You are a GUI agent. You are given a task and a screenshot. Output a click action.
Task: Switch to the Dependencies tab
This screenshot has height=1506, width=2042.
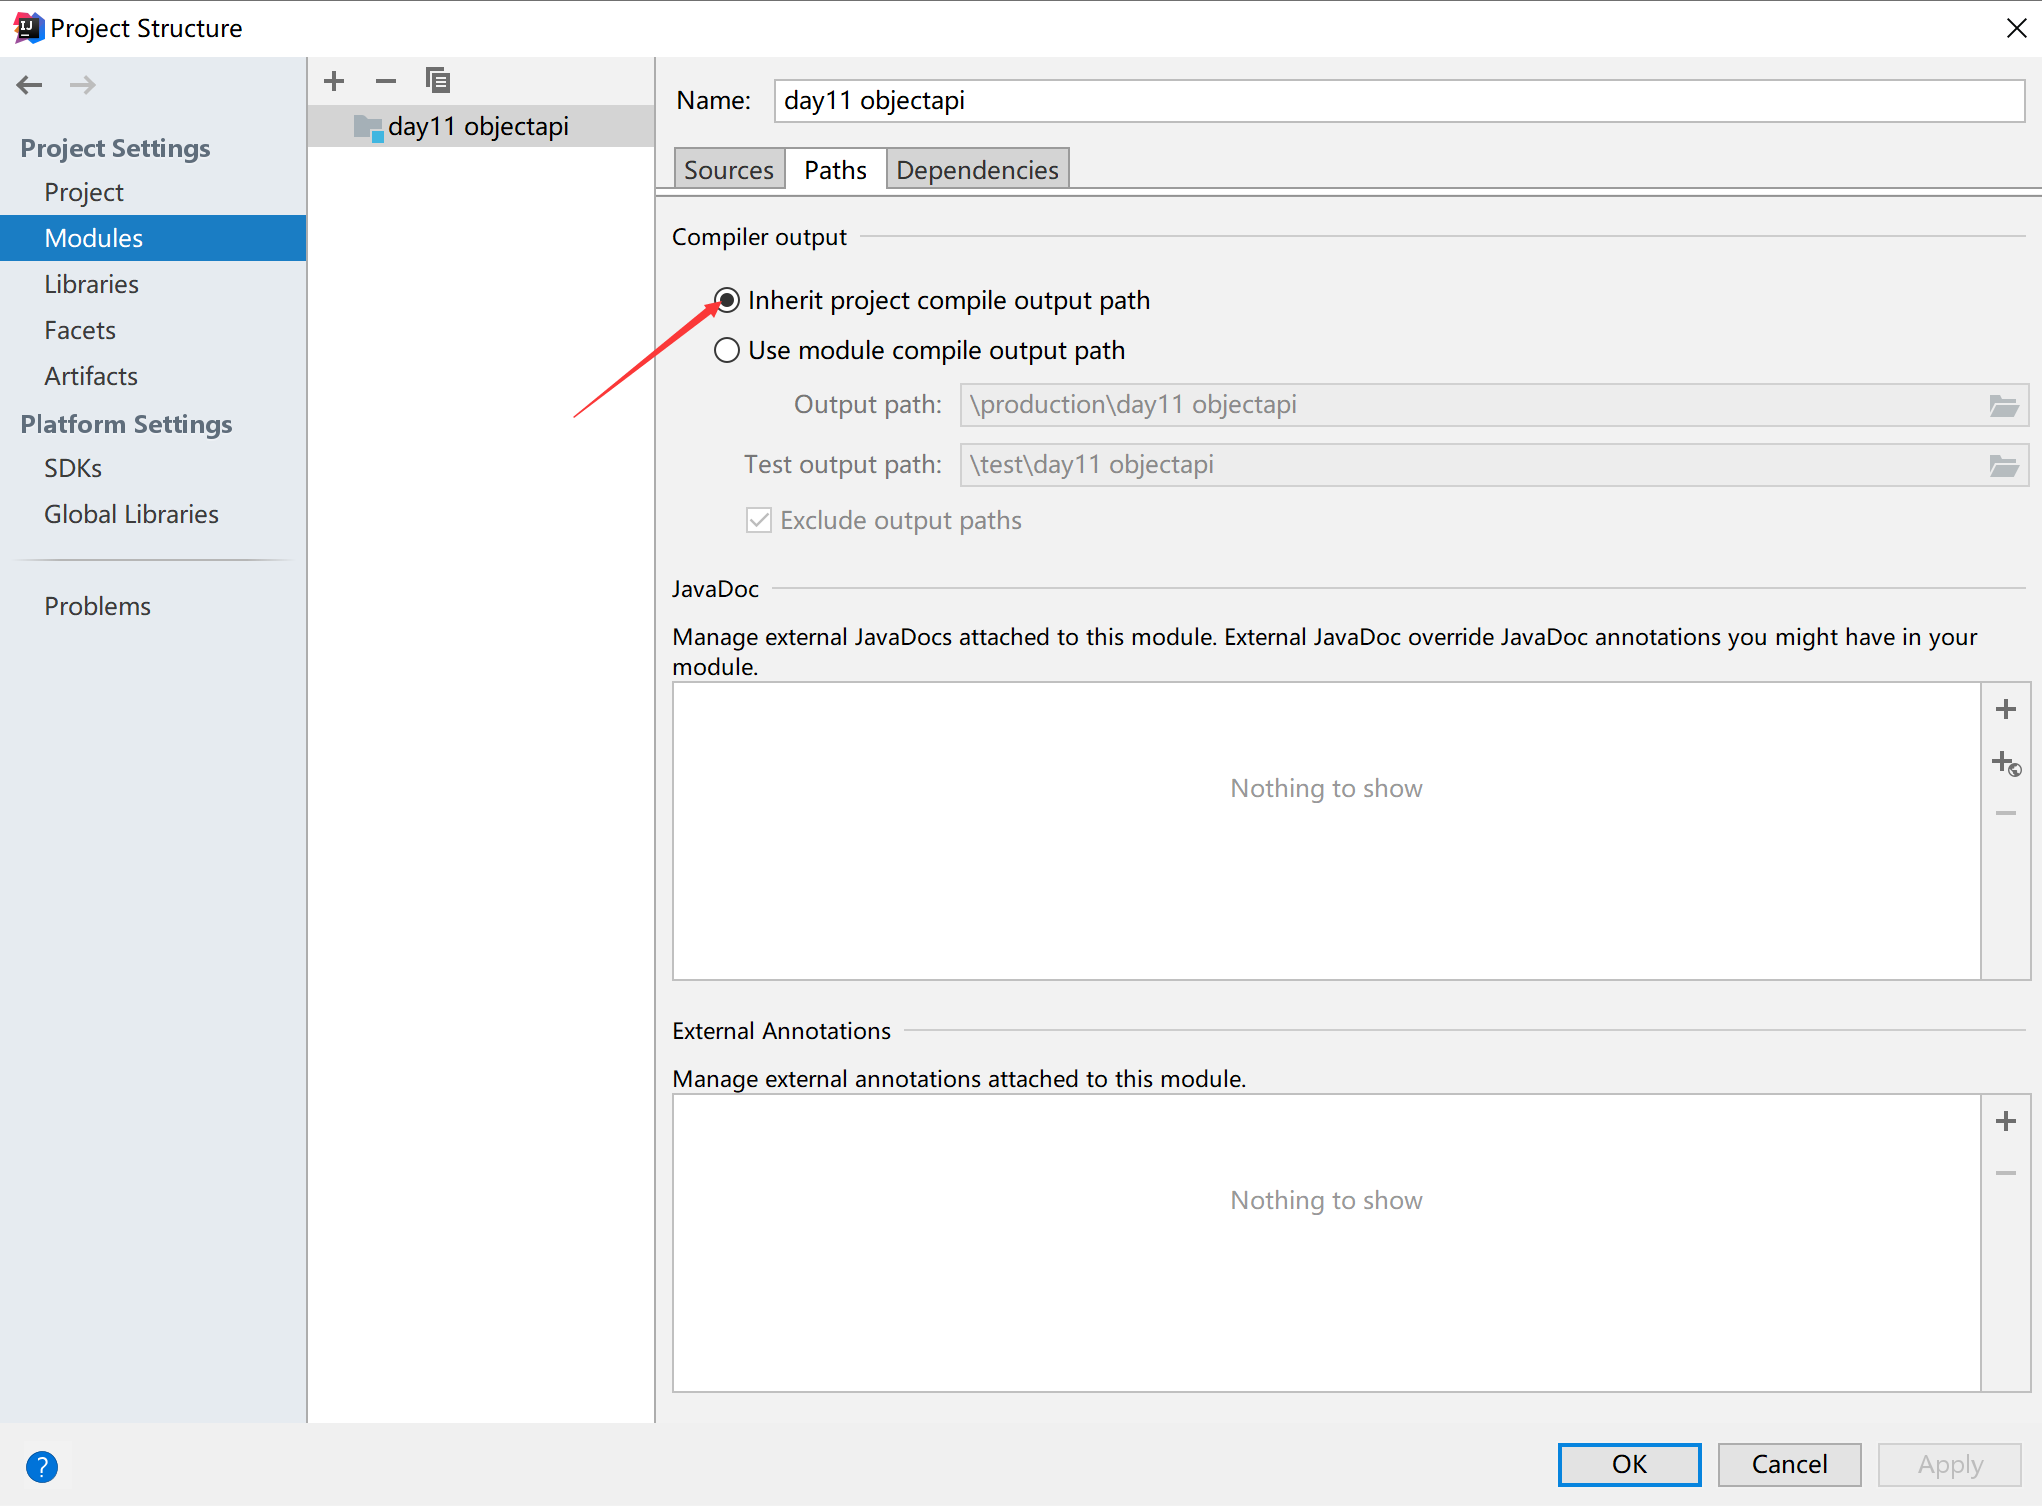pyautogui.click(x=976, y=170)
